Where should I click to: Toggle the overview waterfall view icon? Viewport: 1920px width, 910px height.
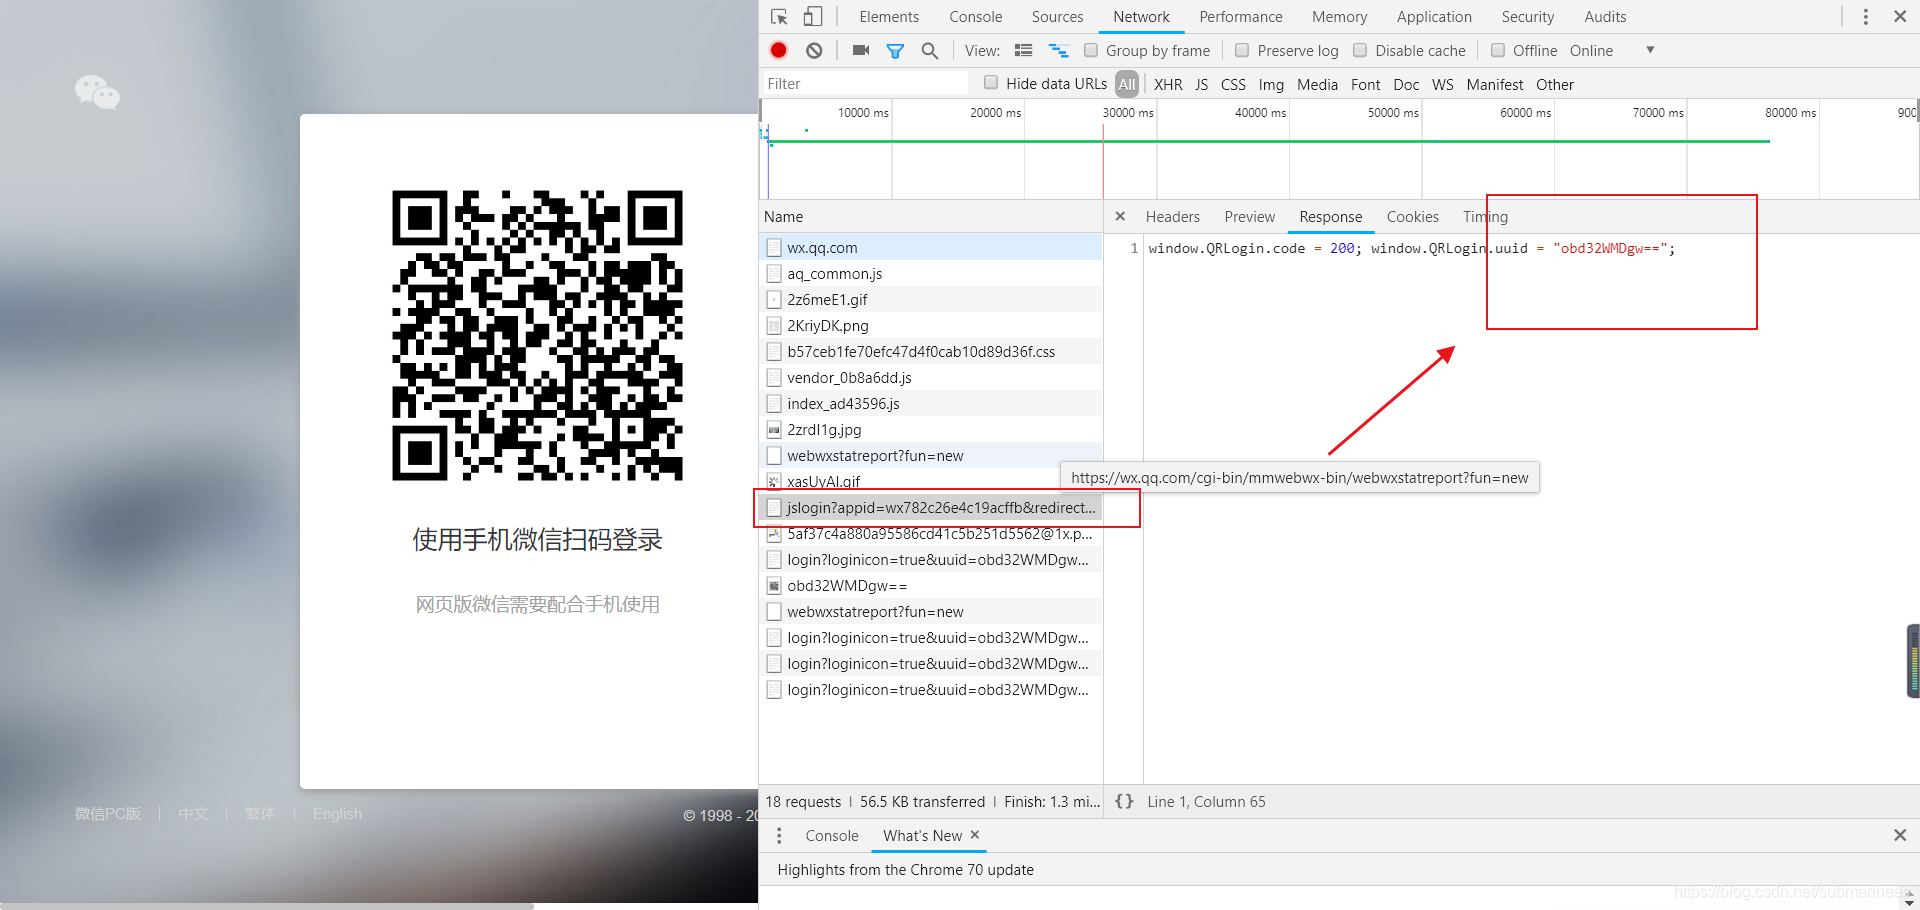[1058, 50]
